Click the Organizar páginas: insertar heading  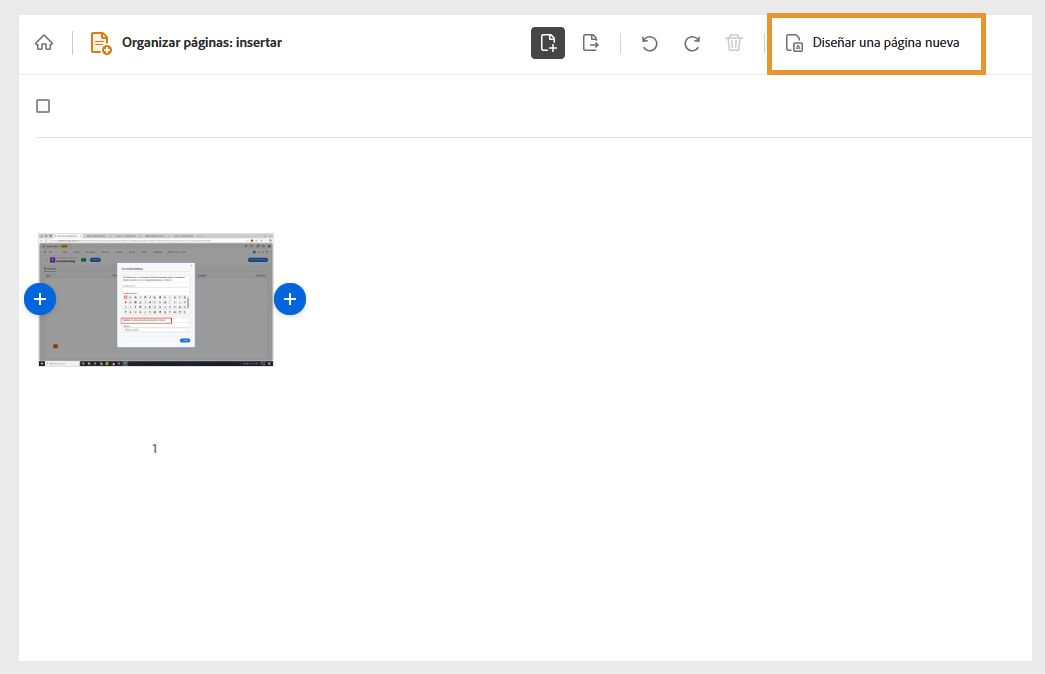(x=201, y=42)
